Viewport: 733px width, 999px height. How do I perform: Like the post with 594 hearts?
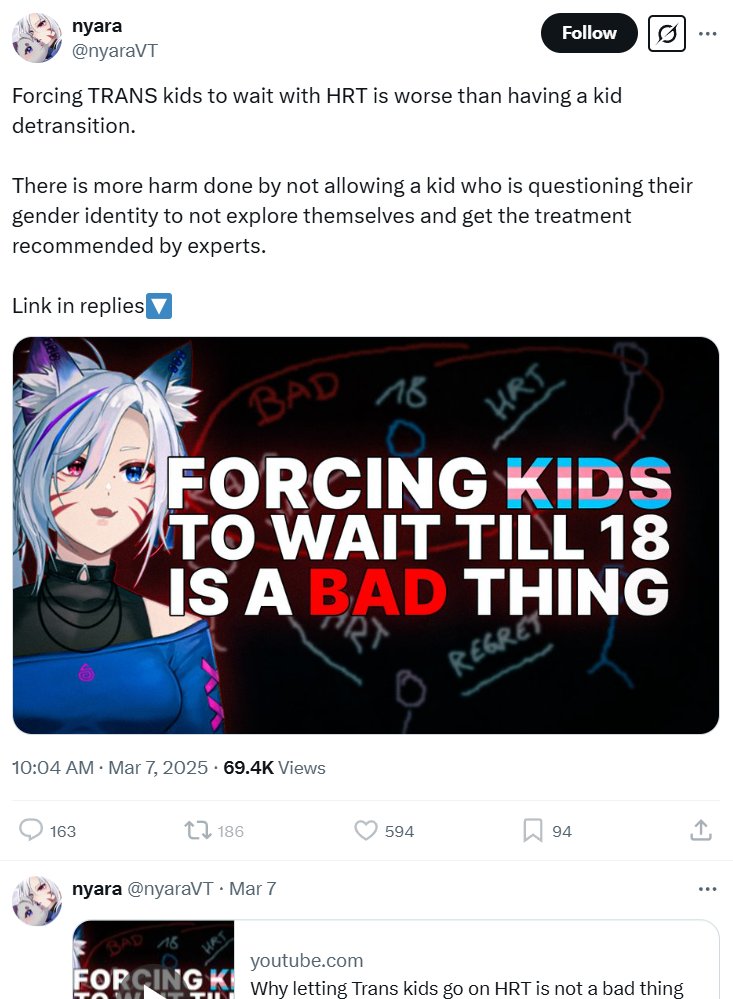pyautogui.click(x=366, y=831)
